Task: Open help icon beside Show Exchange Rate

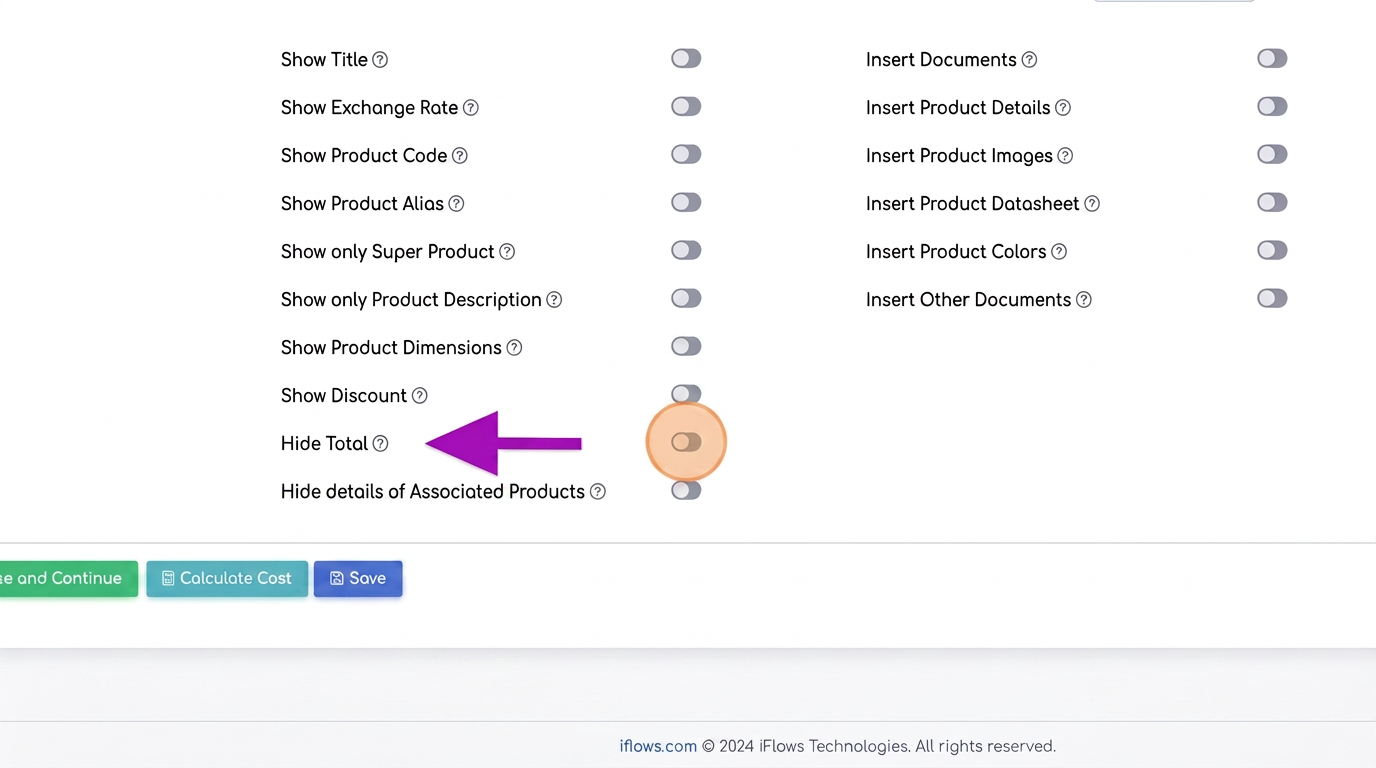Action: 471,108
